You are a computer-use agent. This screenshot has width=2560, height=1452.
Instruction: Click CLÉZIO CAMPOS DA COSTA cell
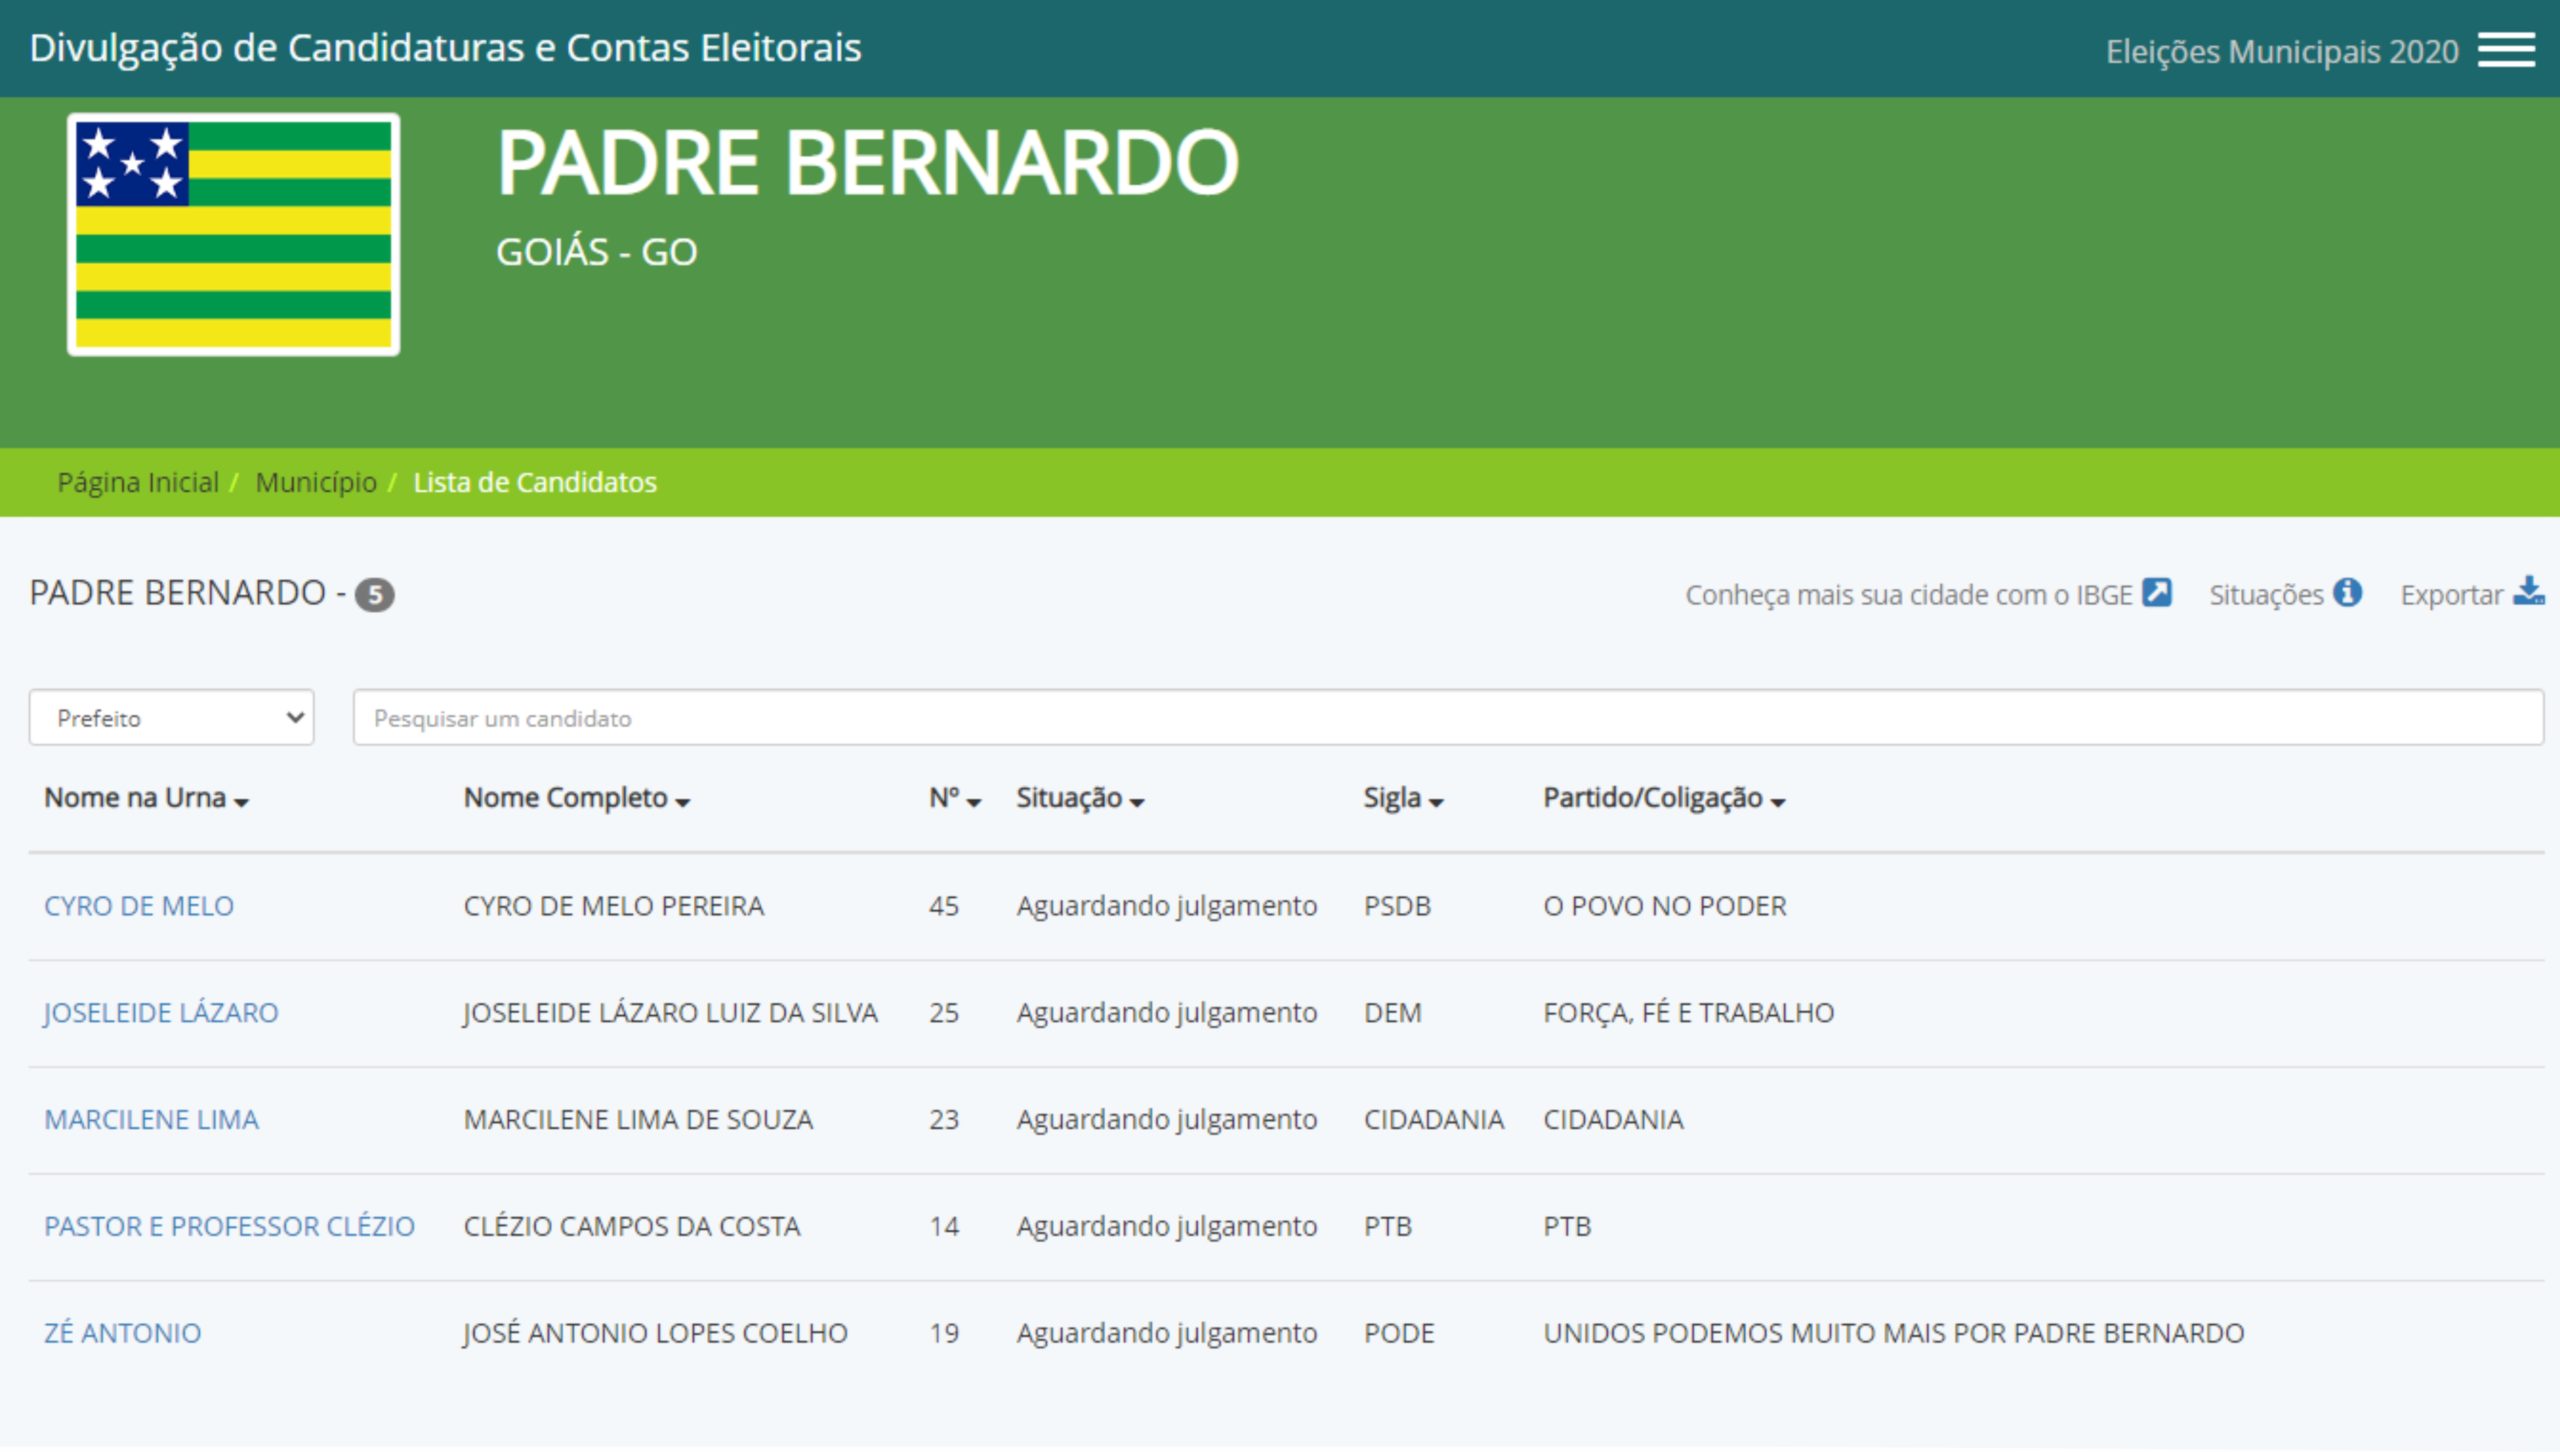tap(632, 1227)
